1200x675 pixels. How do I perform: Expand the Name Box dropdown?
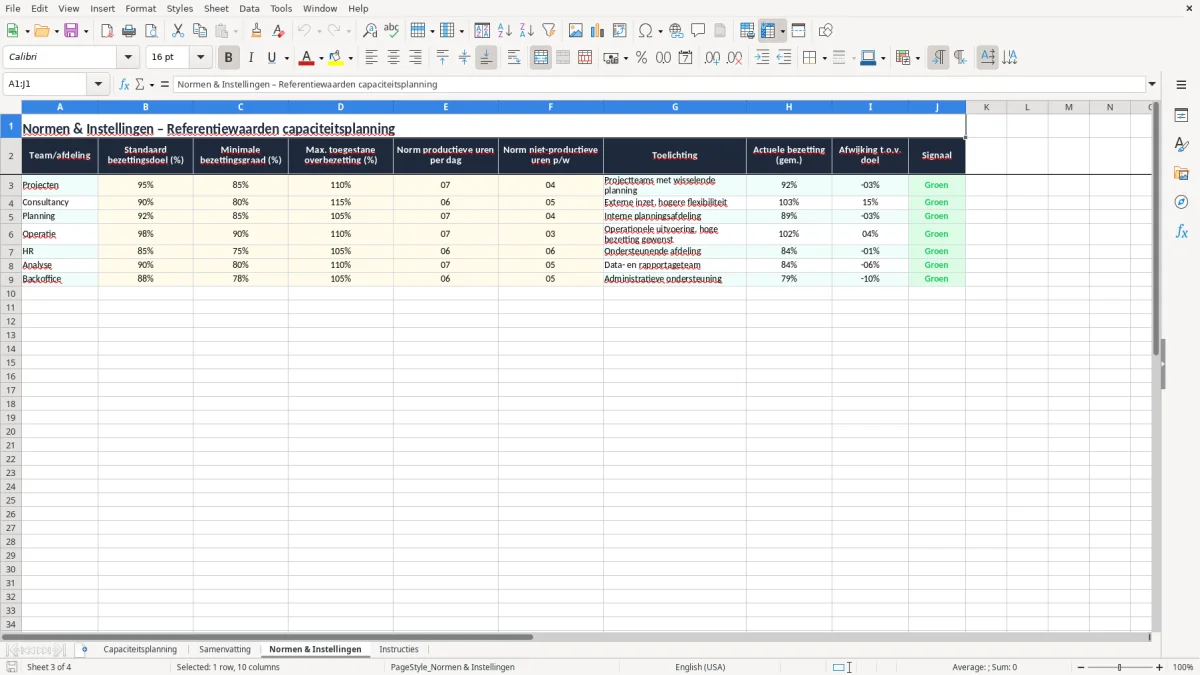pos(98,85)
